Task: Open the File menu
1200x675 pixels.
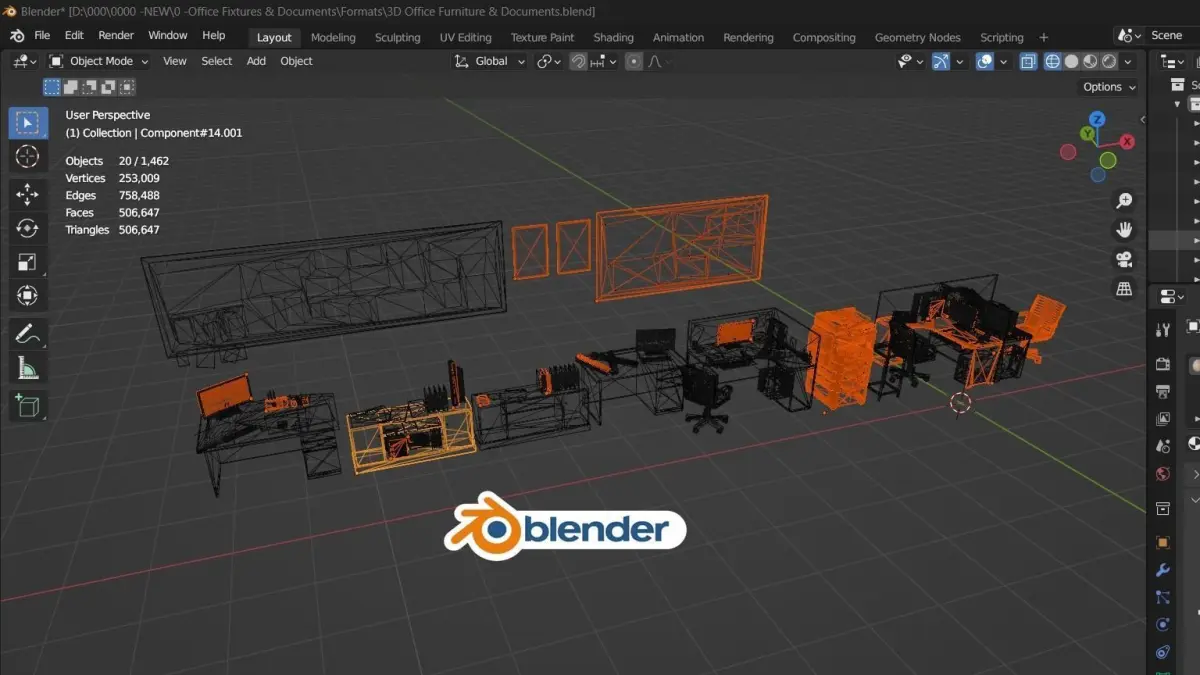Action: (x=42, y=36)
